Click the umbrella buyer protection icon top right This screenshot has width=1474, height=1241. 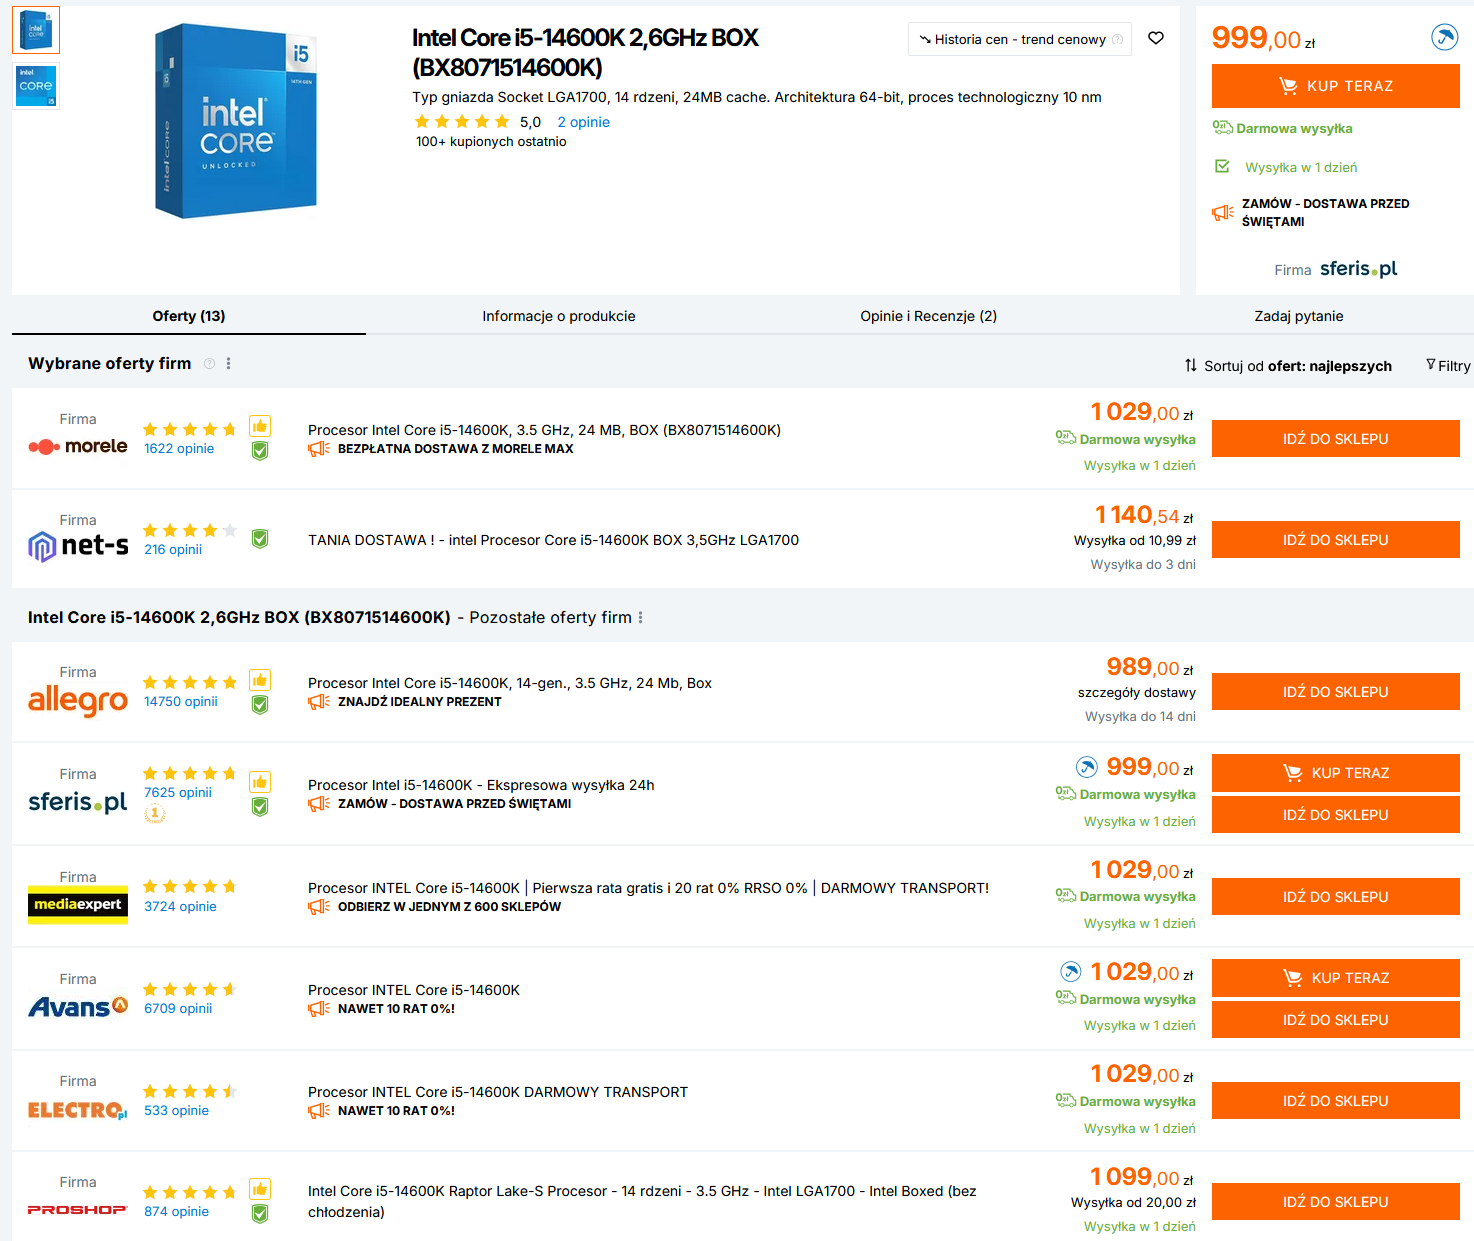coord(1444,38)
